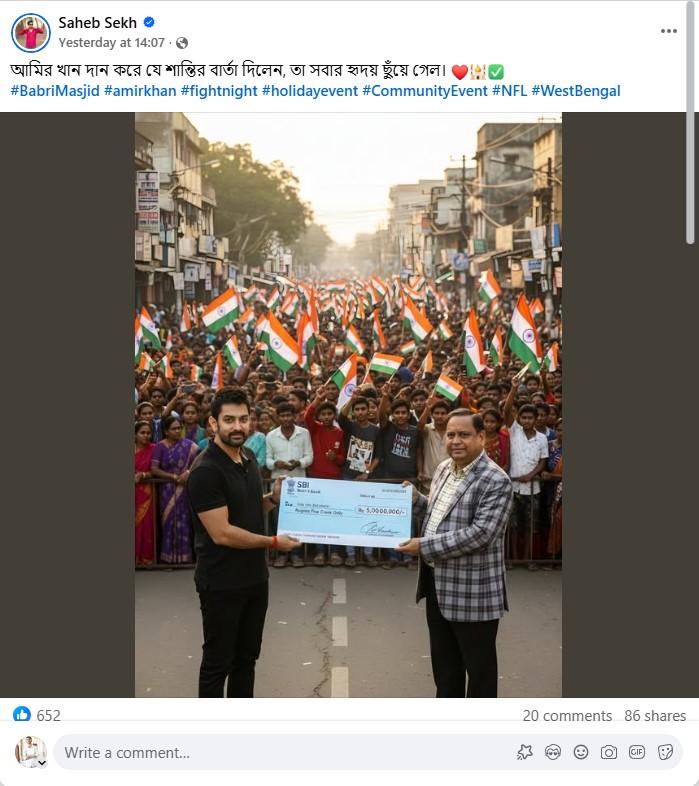This screenshot has width=699, height=786.
Task: Expand the commenter profile switcher arrow
Action: 42,763
